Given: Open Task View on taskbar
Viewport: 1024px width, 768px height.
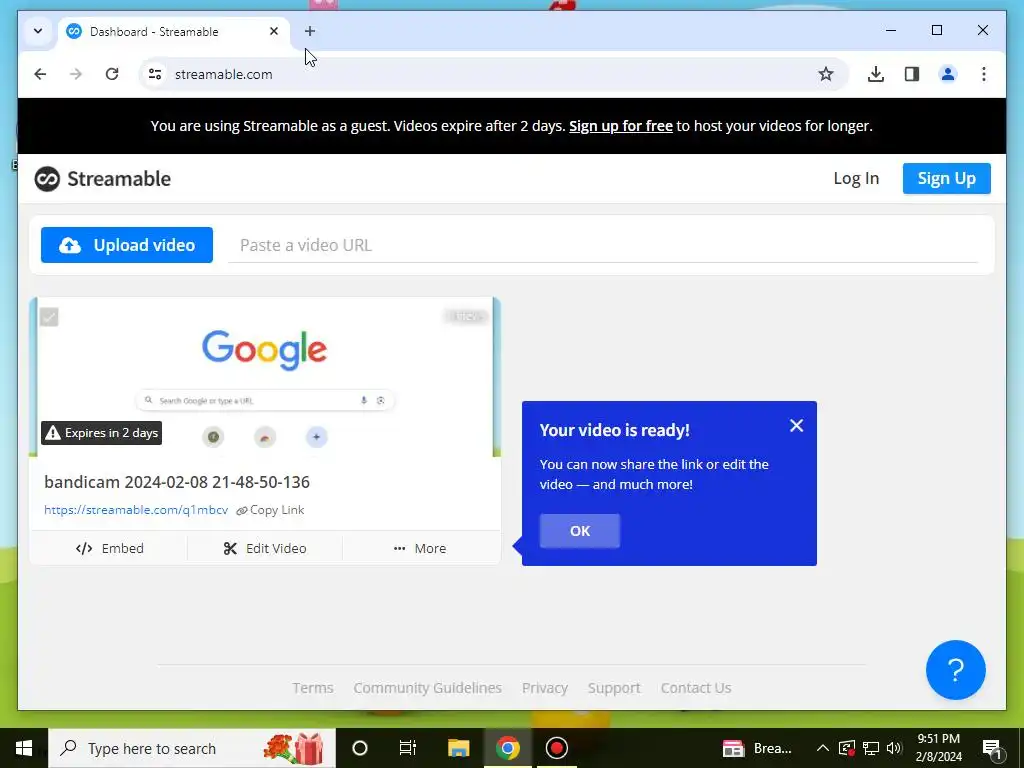Looking at the screenshot, I should click(x=408, y=748).
